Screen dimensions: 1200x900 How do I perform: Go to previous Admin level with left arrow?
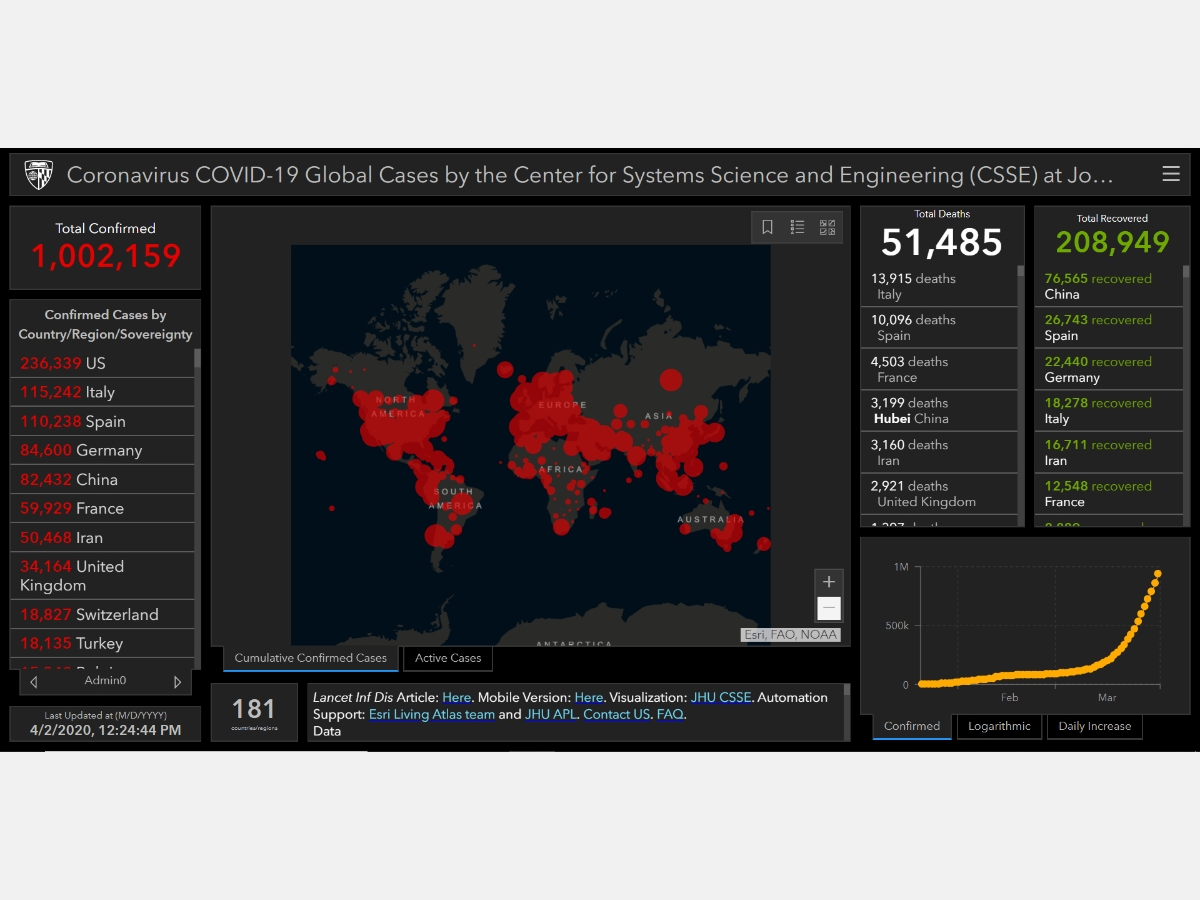tap(34, 682)
